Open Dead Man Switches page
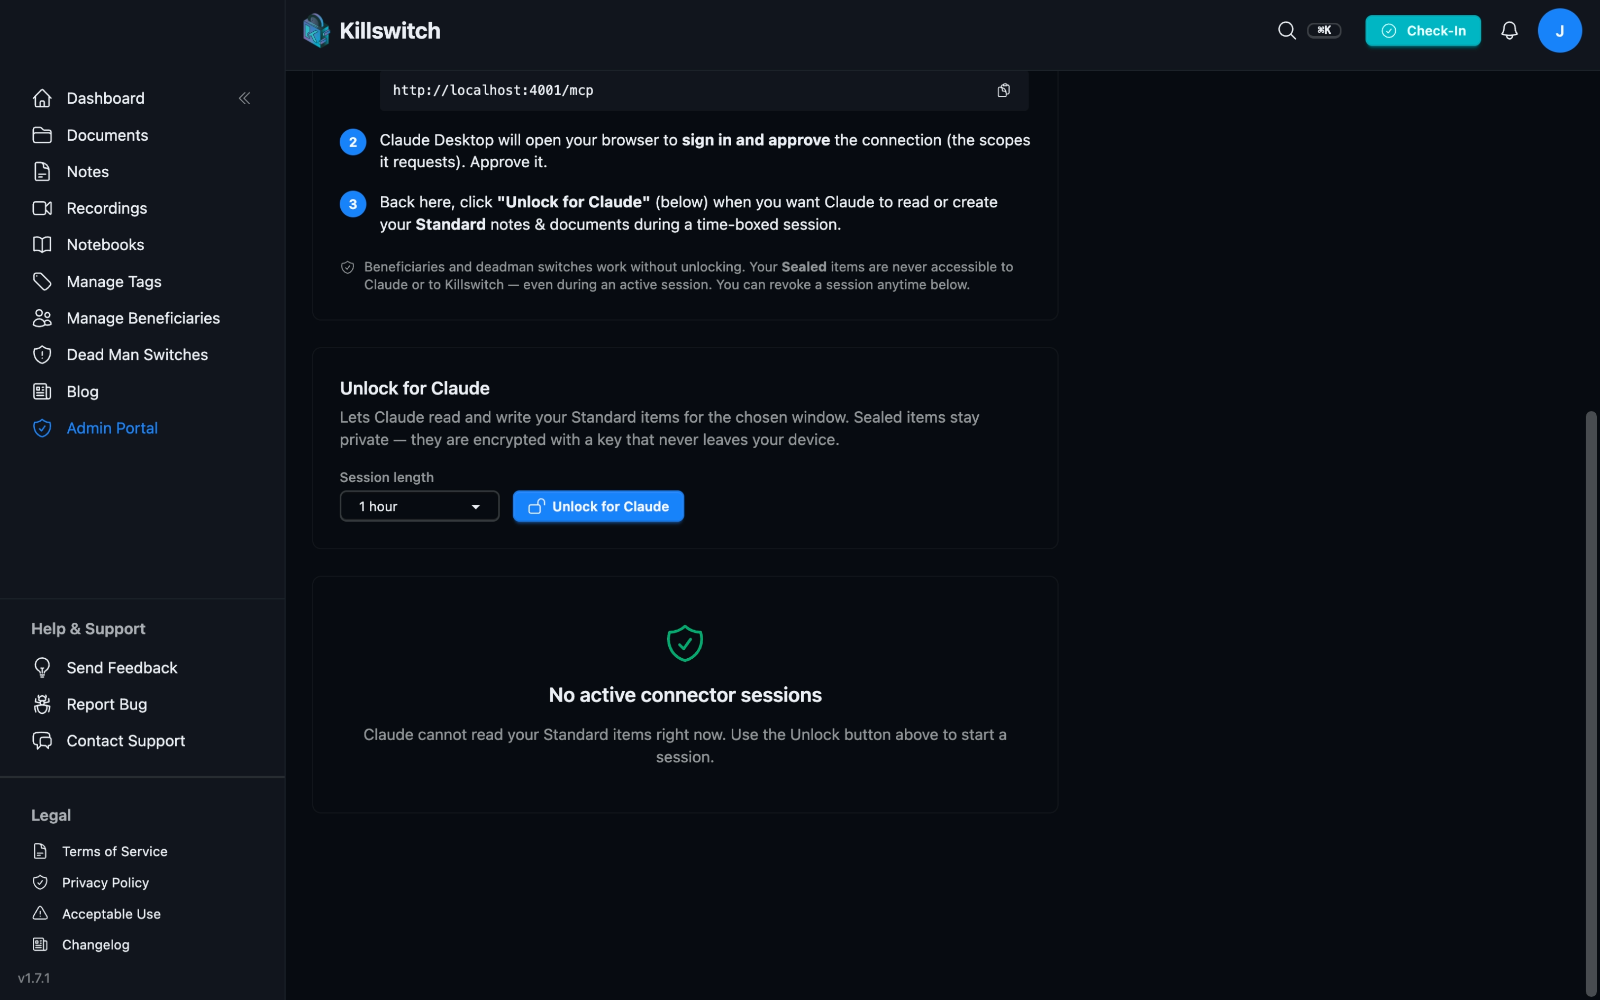1600x1000 pixels. 137,355
